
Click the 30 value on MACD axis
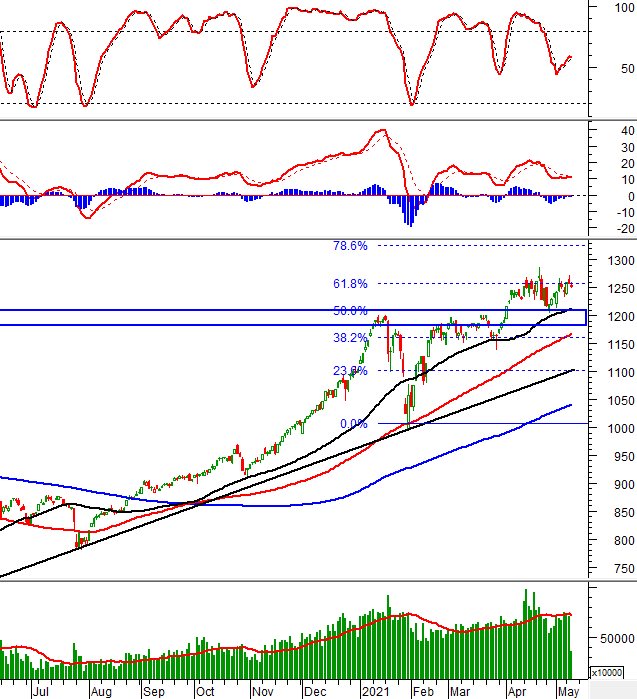[x=627, y=148]
